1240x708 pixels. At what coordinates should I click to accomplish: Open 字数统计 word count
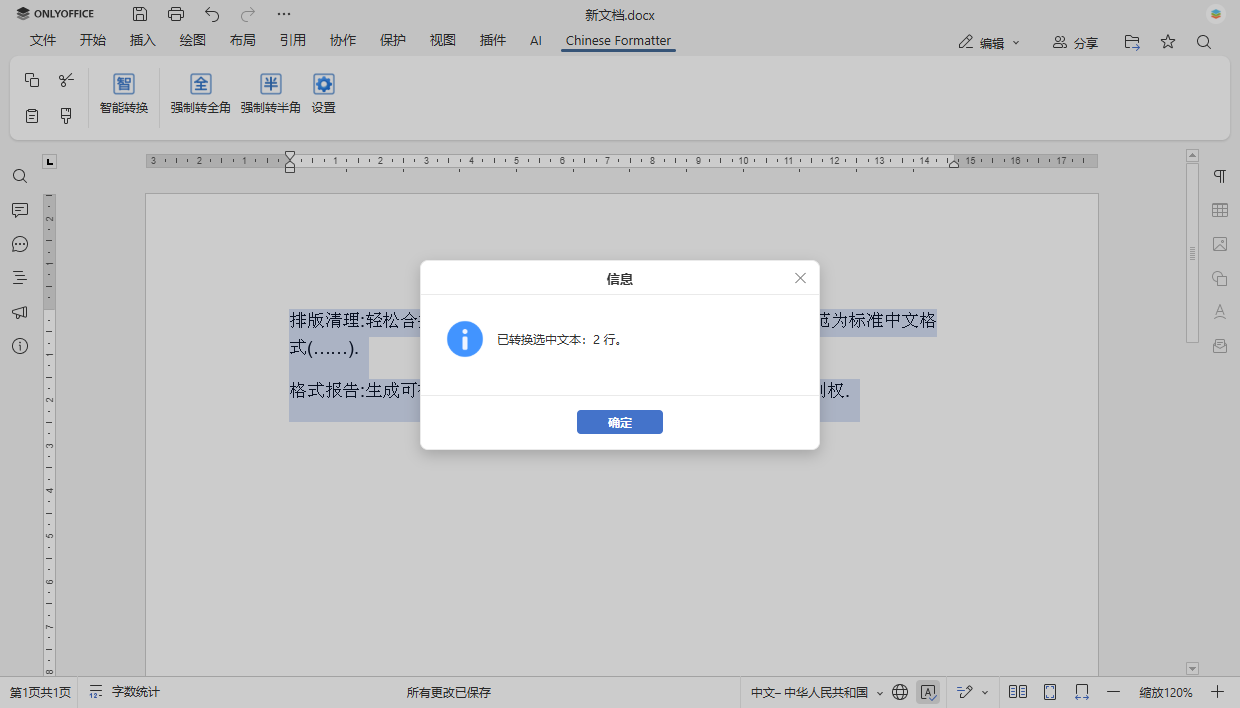tap(125, 692)
